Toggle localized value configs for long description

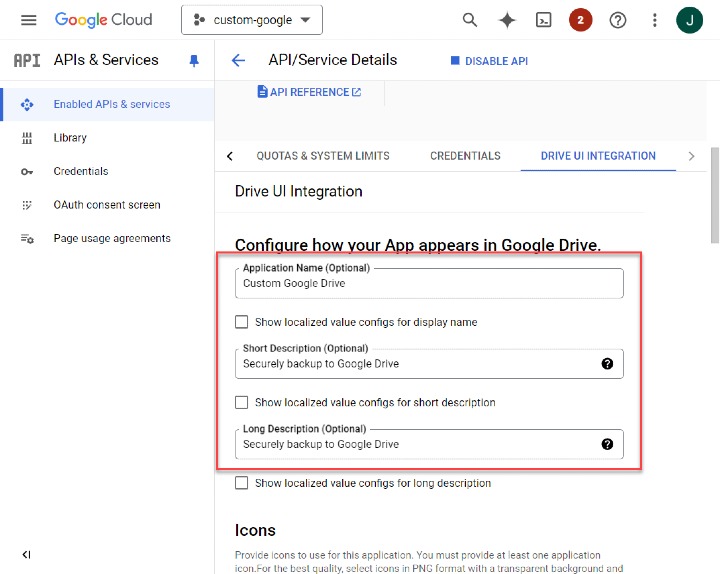(241, 483)
